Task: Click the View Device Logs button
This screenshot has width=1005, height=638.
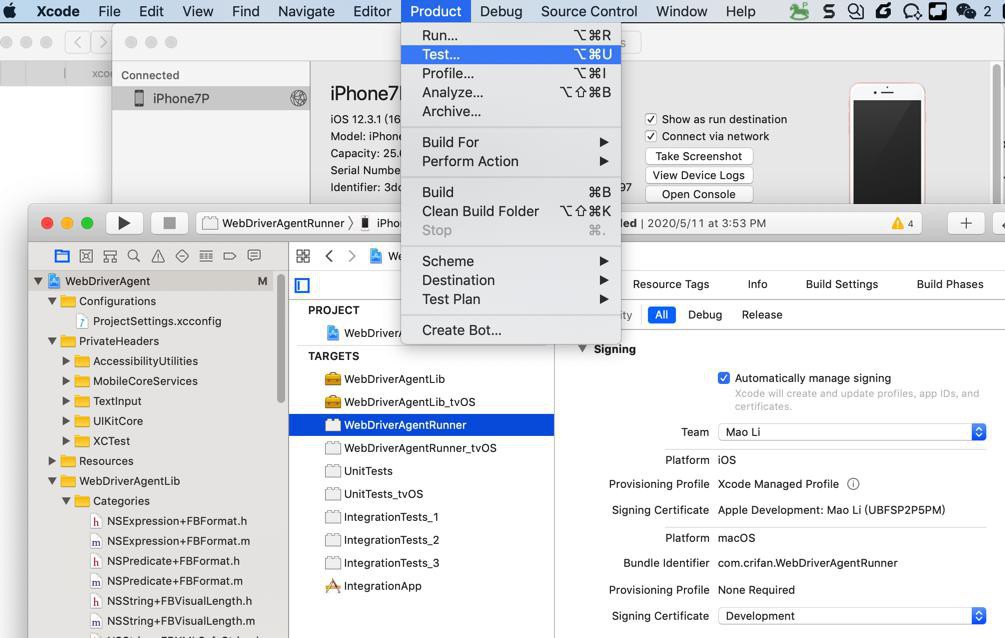Action: tap(699, 175)
